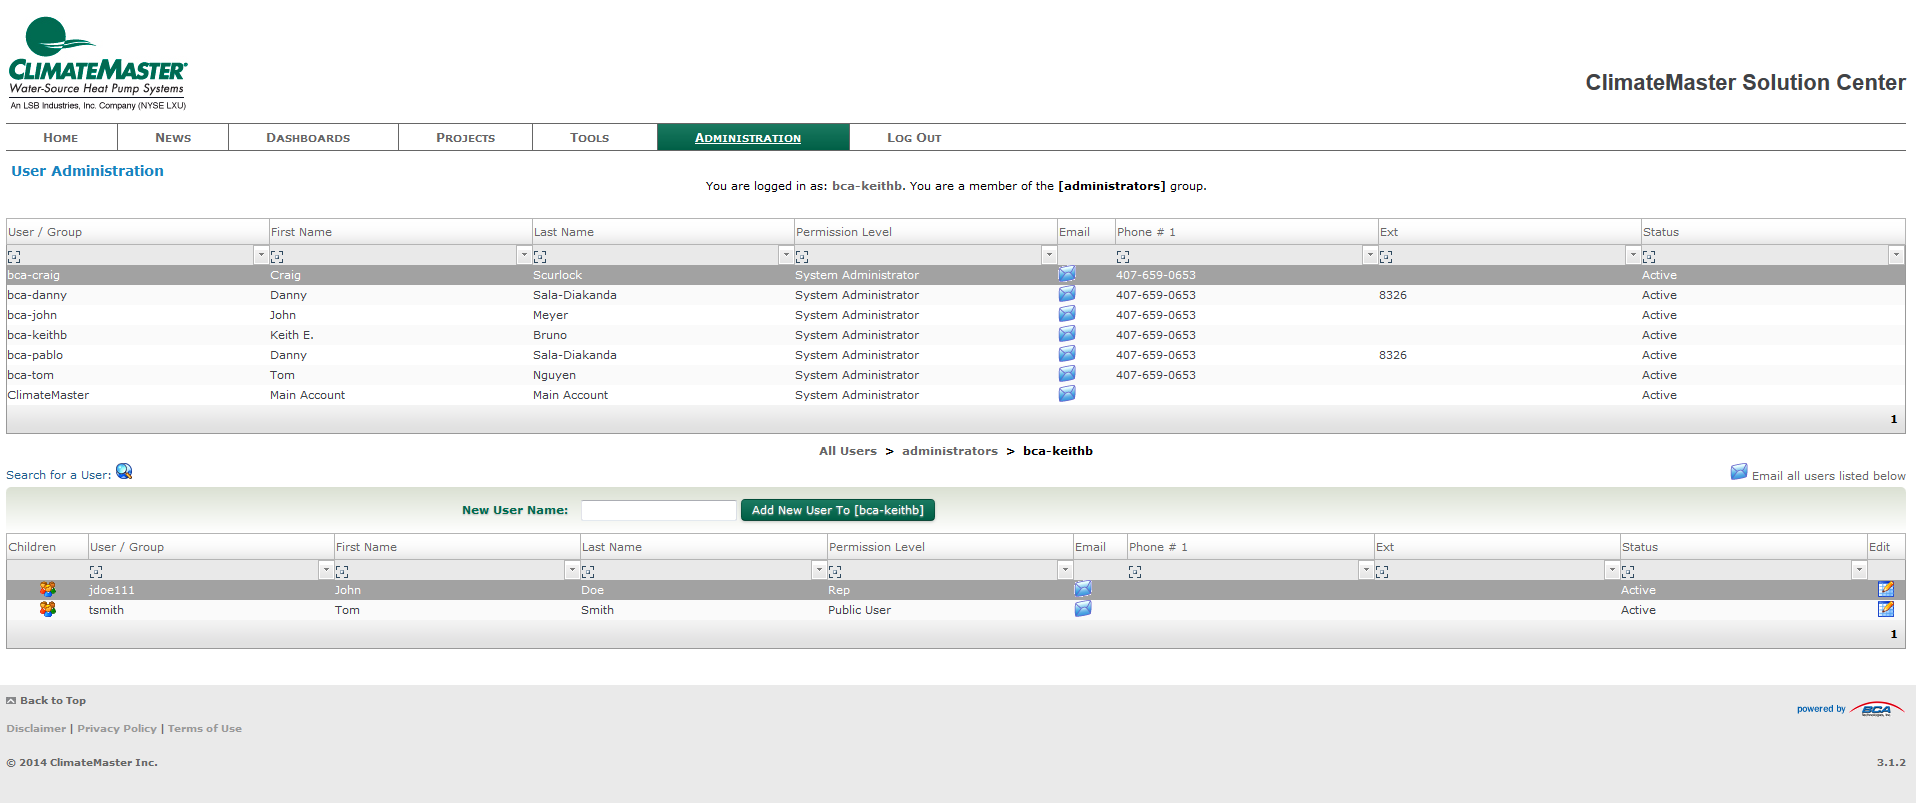The height and width of the screenshot is (803, 1916).
Task: Click the ClimateMaster user name cell
Action: tap(48, 395)
